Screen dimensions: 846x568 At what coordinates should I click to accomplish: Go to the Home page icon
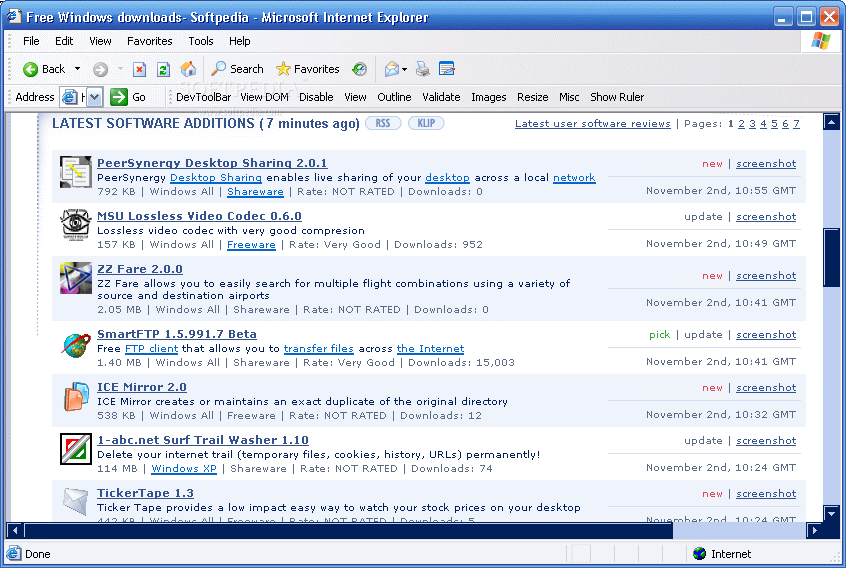[188, 69]
